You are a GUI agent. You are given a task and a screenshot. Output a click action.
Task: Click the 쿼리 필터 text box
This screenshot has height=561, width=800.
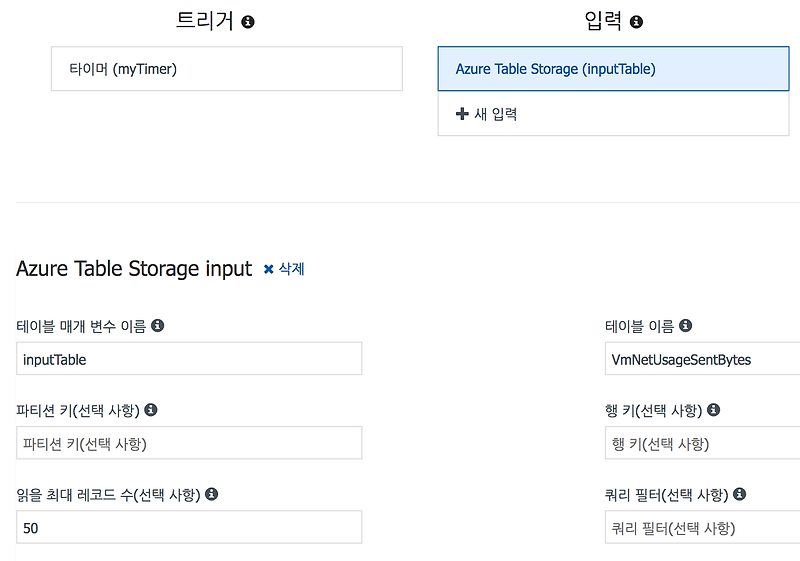coord(702,527)
